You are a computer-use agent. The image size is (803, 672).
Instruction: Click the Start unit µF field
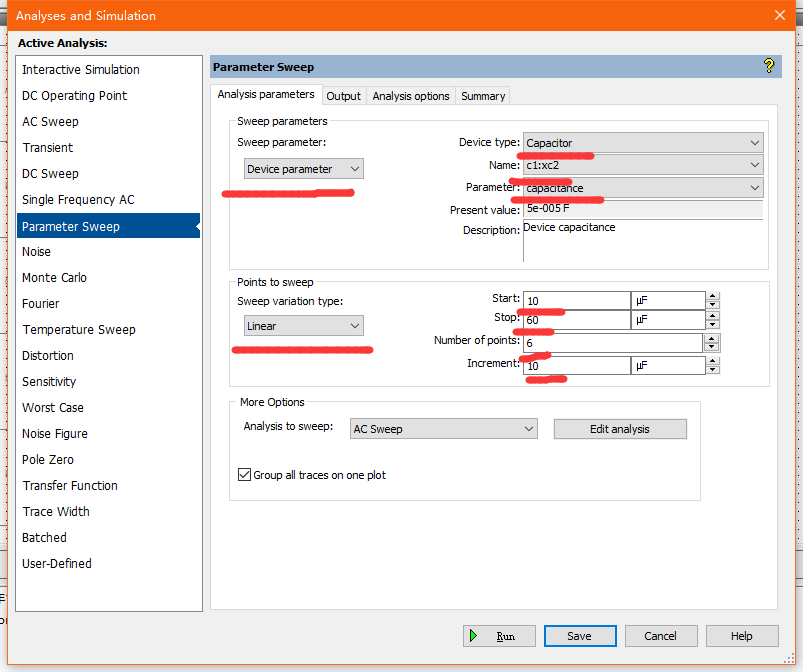[x=668, y=301]
